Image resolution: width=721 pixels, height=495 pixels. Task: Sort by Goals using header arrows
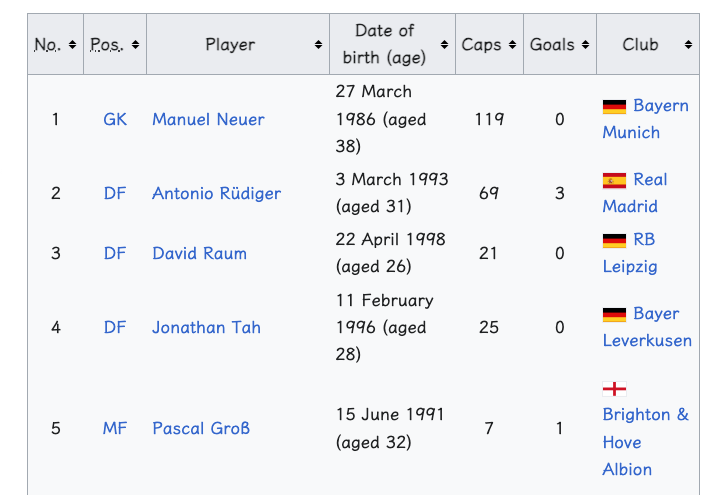(585, 45)
